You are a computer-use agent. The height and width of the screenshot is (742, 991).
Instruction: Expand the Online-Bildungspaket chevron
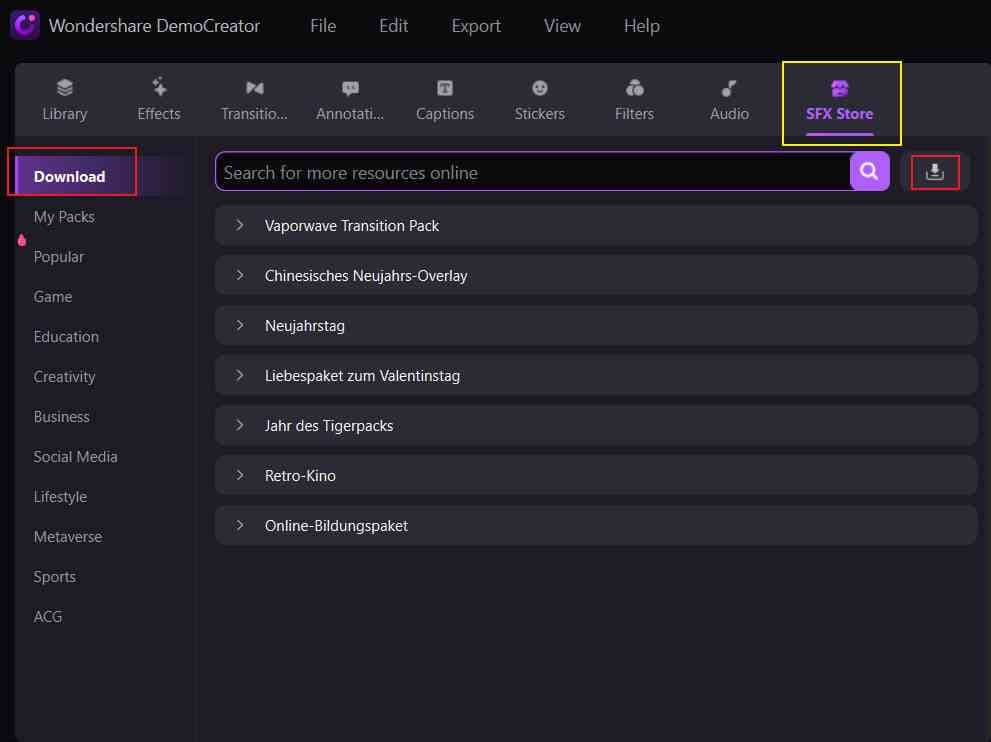pos(240,525)
